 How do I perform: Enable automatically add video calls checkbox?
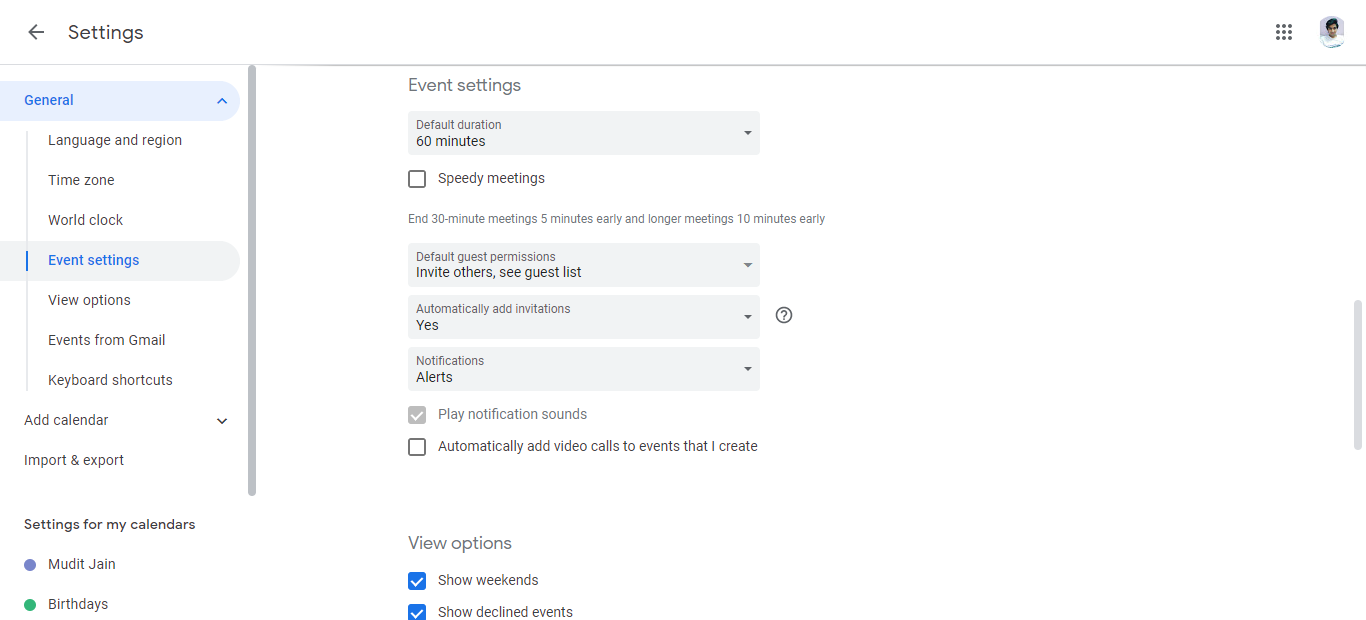click(417, 447)
